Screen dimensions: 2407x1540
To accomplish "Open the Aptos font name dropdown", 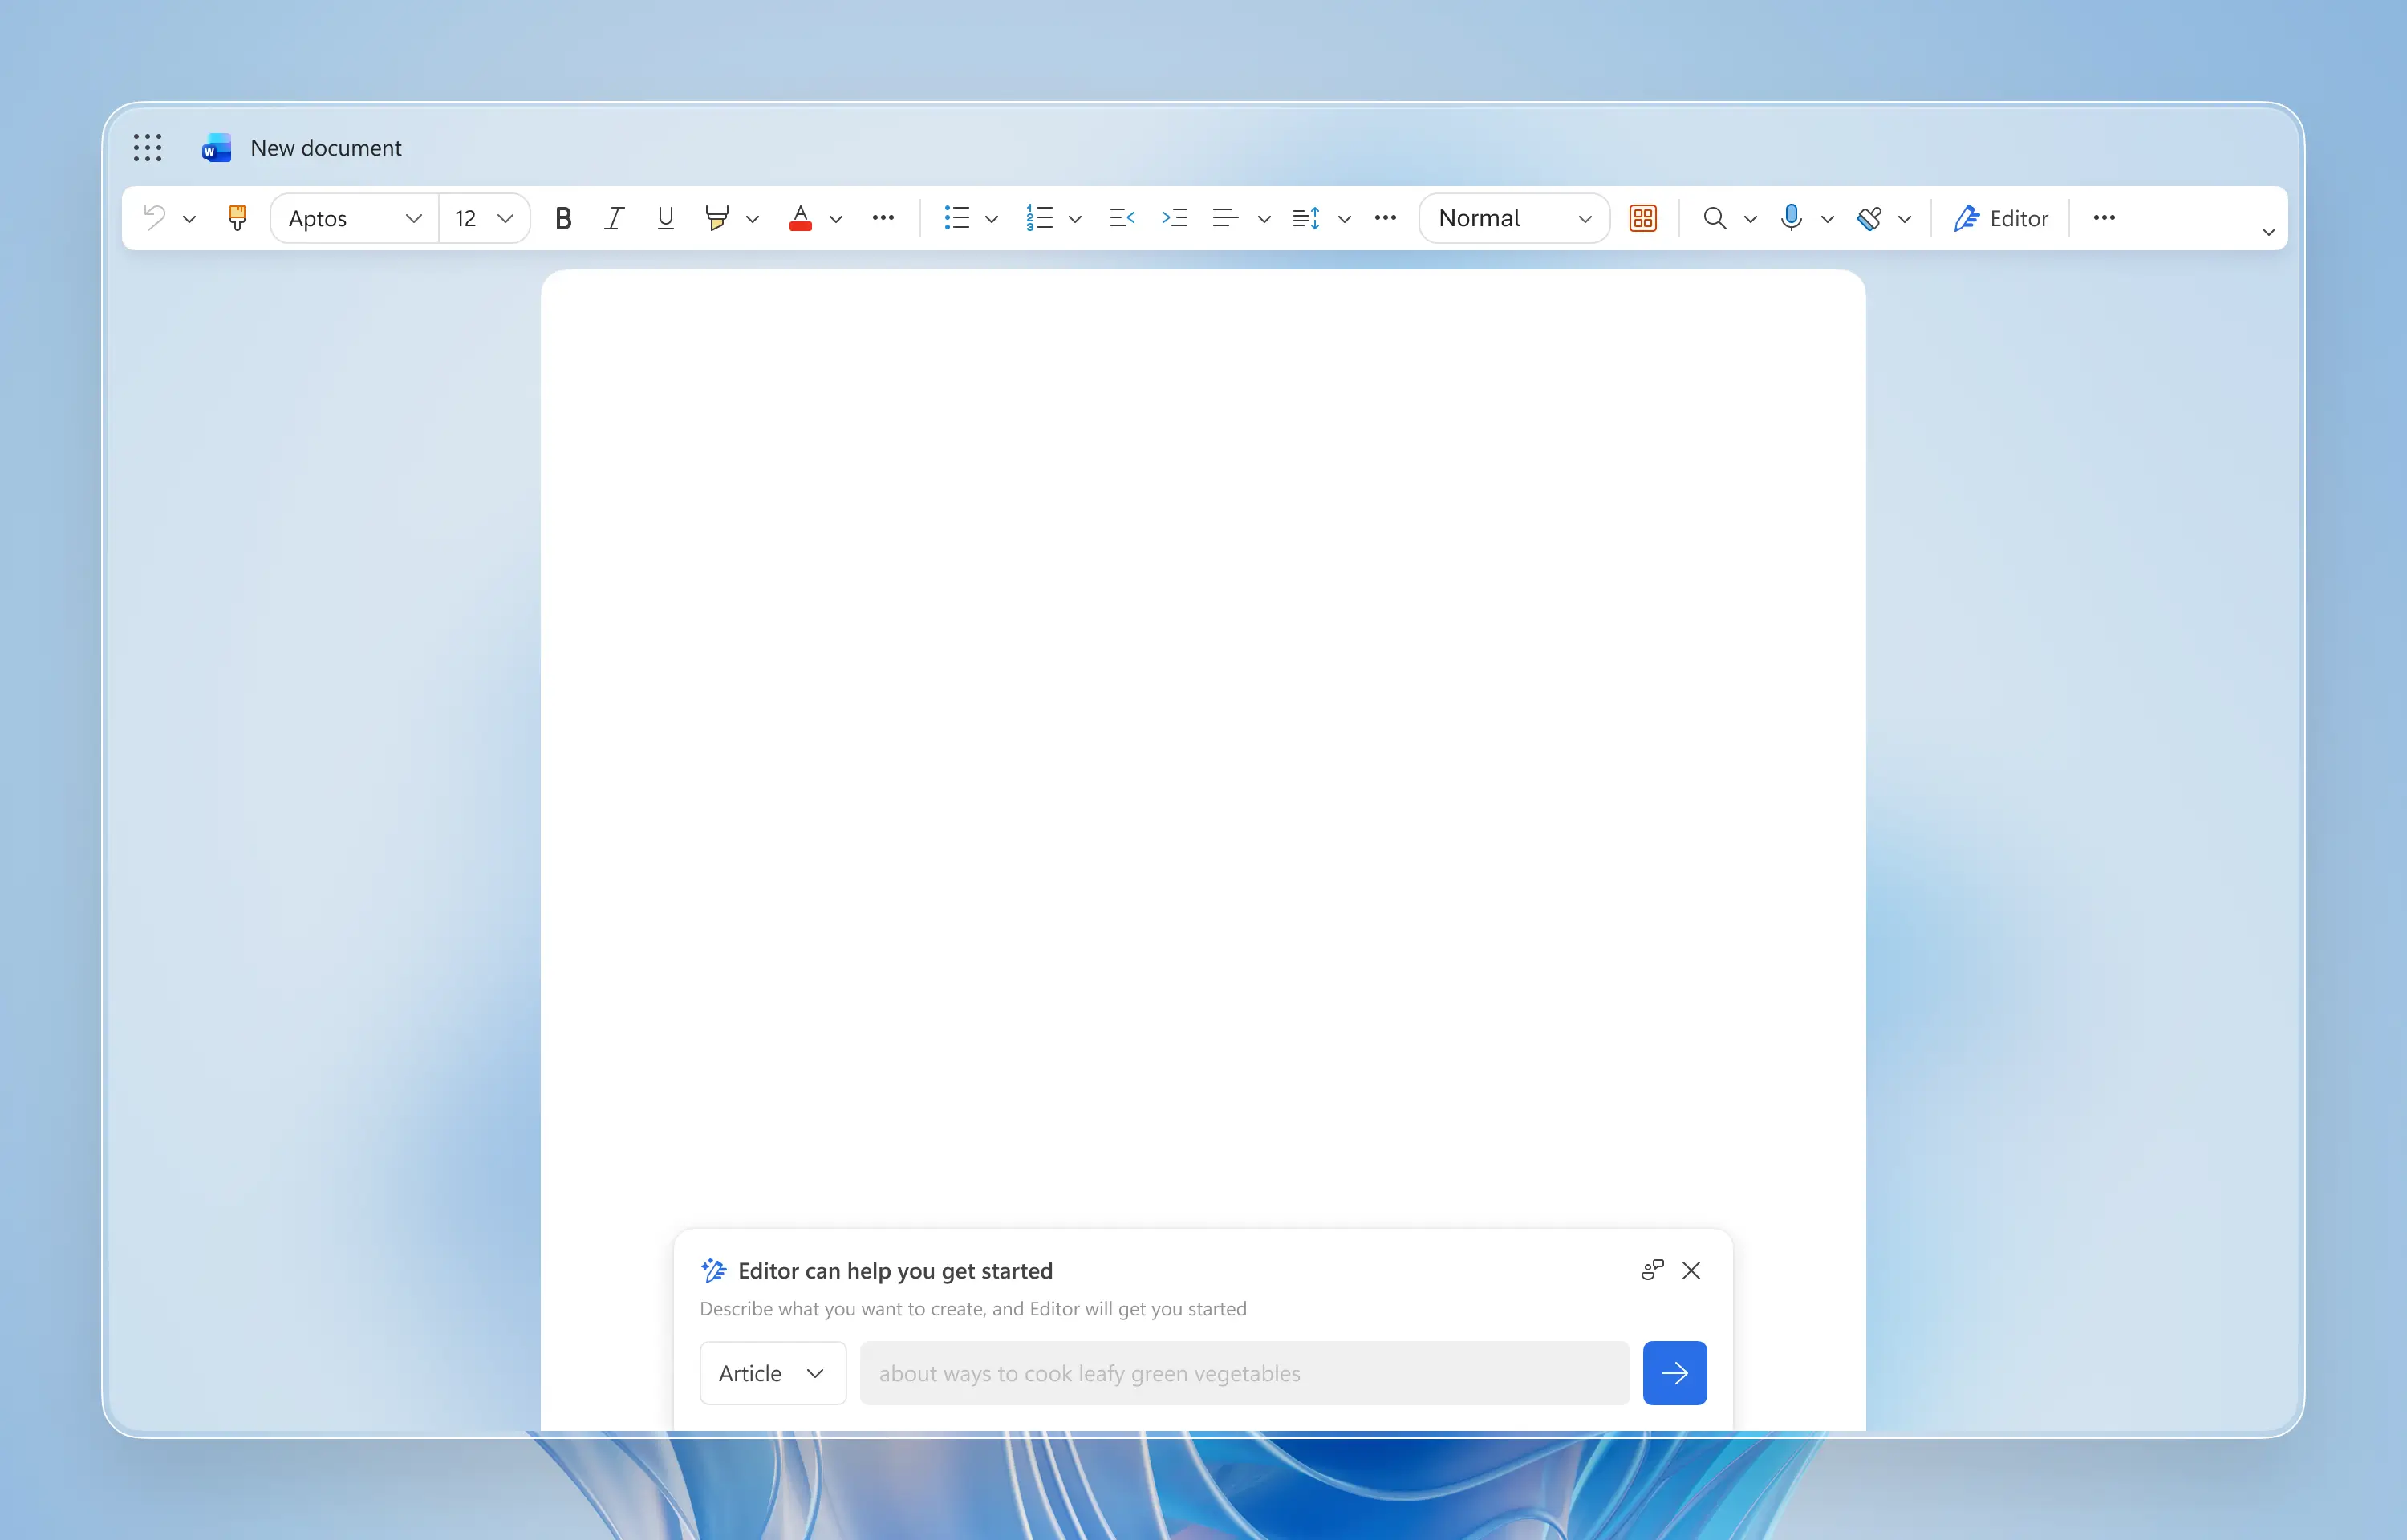I will point(354,218).
